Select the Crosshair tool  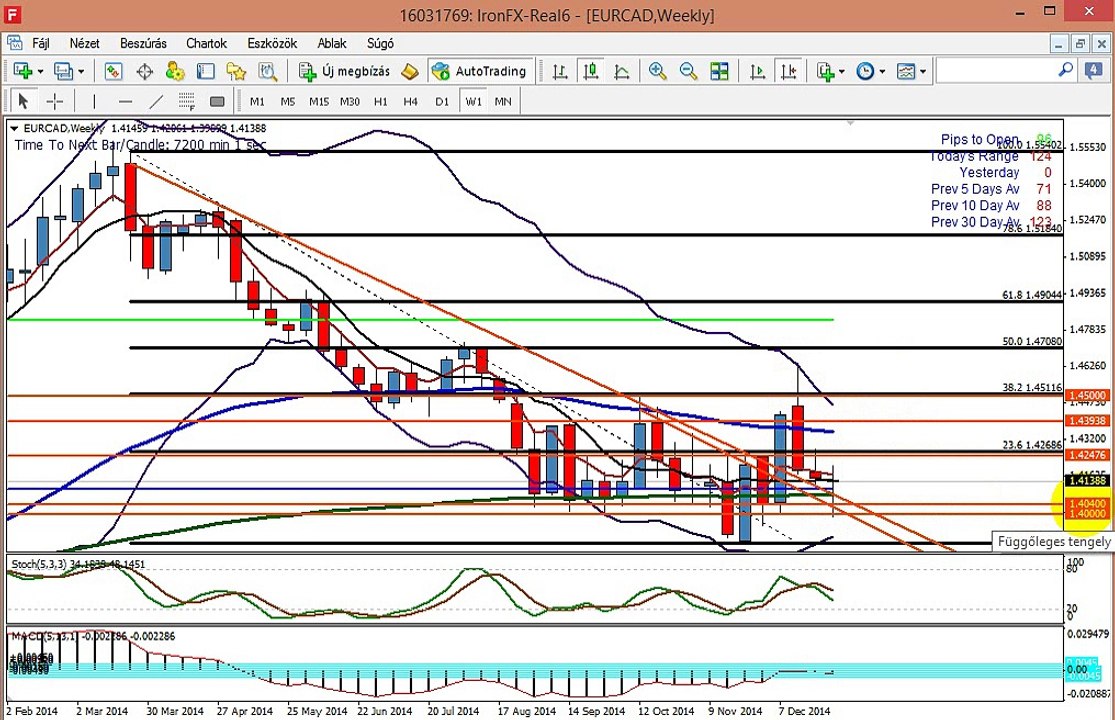pos(55,102)
